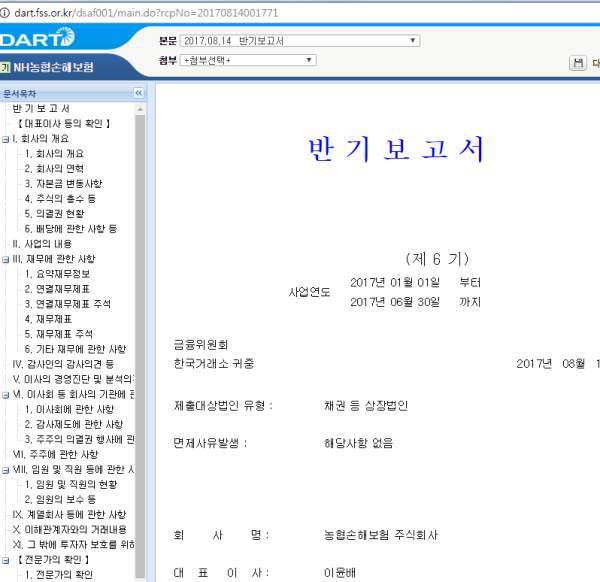This screenshot has height=582, width=600.
Task: Select 3. 연결재무제표 주석 tree item
Action: click(68, 304)
